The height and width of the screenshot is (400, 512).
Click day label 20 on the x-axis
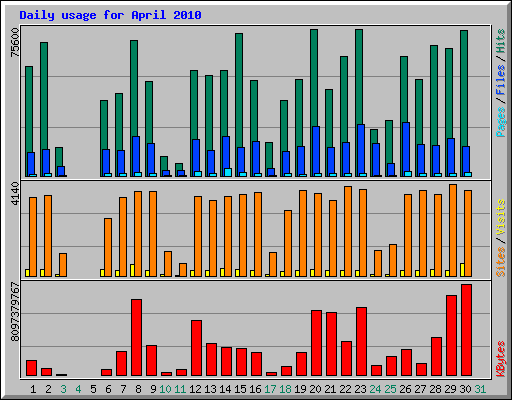pos(315,389)
